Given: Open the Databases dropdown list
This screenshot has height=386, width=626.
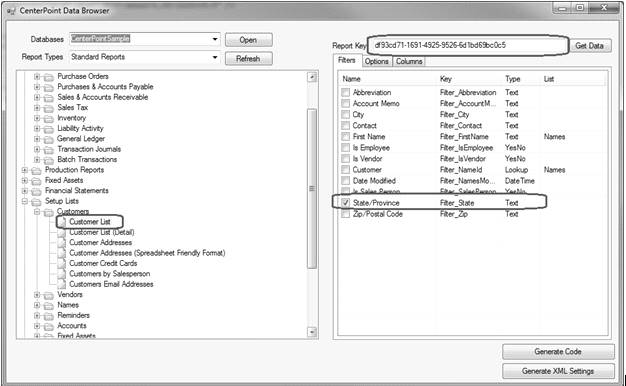Looking at the screenshot, I should click(x=215, y=39).
